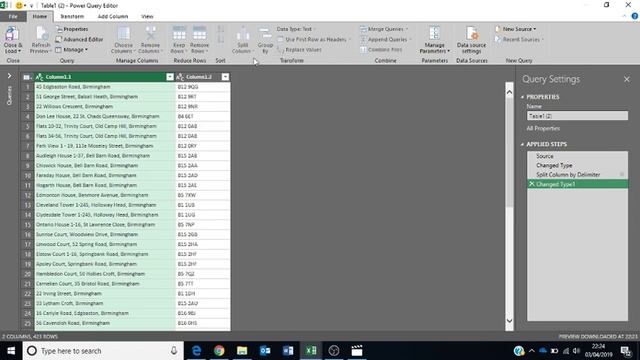Open the Advanced Editor
Viewport: 640px width, 360px height.
79,40
